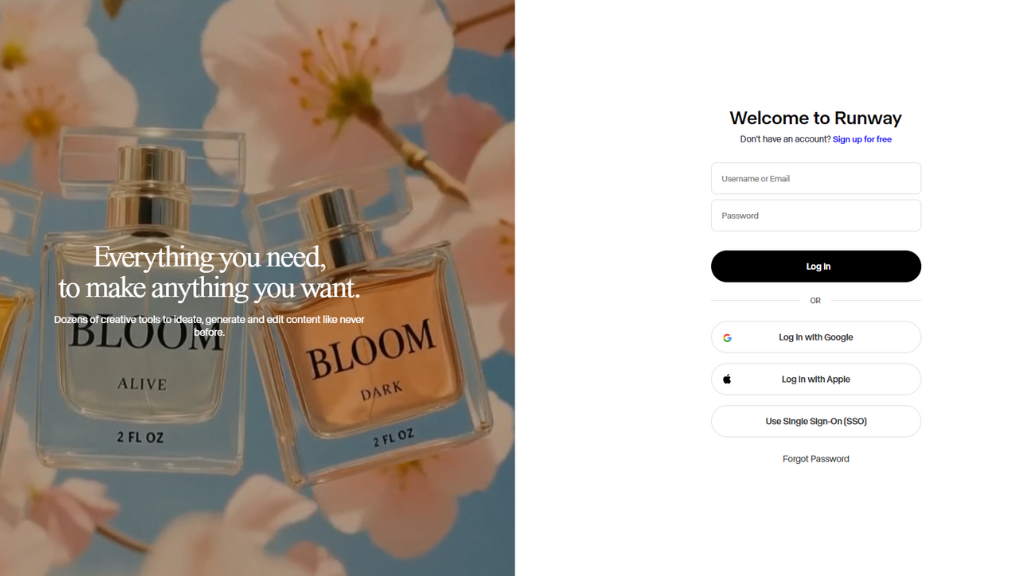This screenshot has width=1024, height=576.
Task: Click the Welcome to Runway heading
Action: (x=816, y=118)
